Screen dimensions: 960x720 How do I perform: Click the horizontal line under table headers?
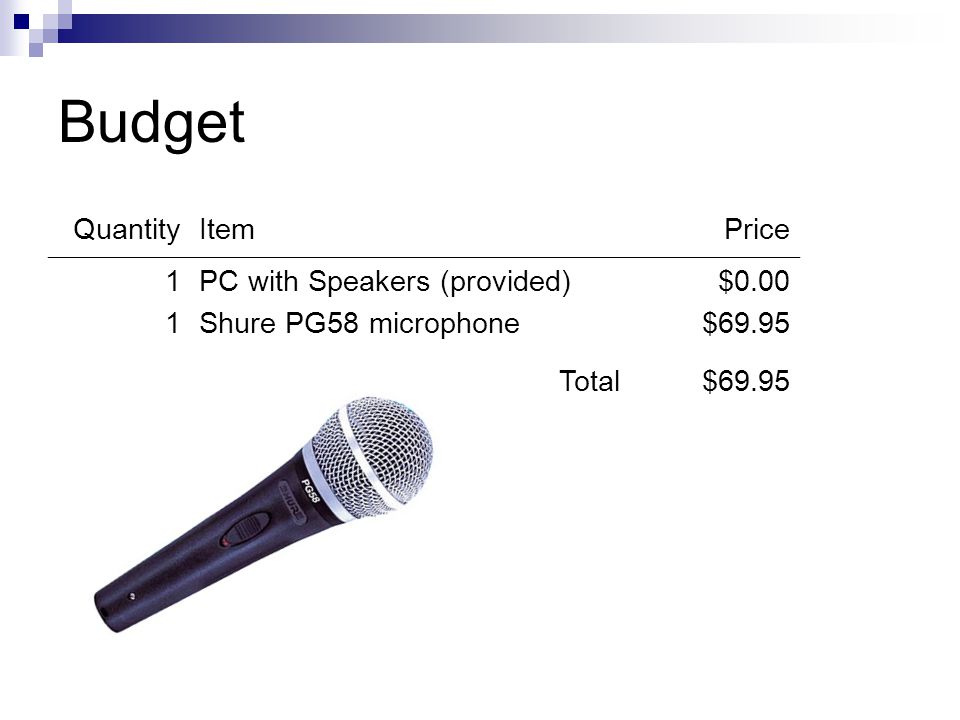tap(424, 258)
